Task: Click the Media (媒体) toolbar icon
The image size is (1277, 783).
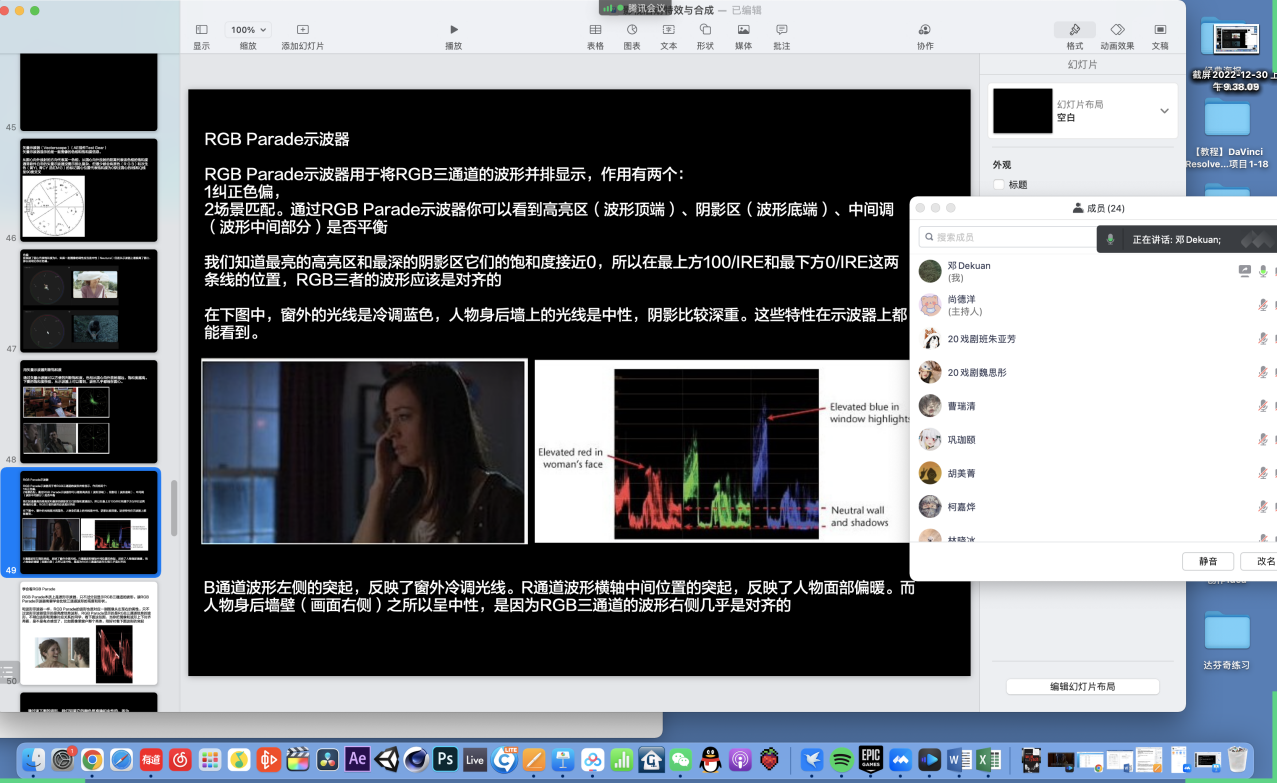Action: click(743, 30)
